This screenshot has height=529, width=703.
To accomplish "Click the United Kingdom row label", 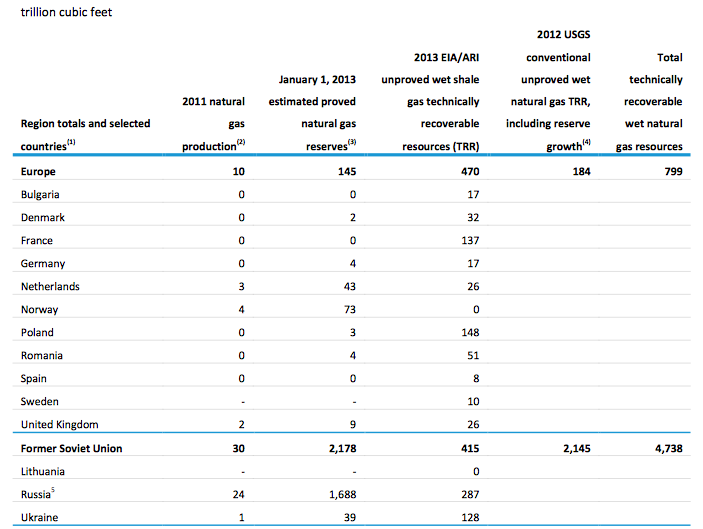I will click(60, 425).
